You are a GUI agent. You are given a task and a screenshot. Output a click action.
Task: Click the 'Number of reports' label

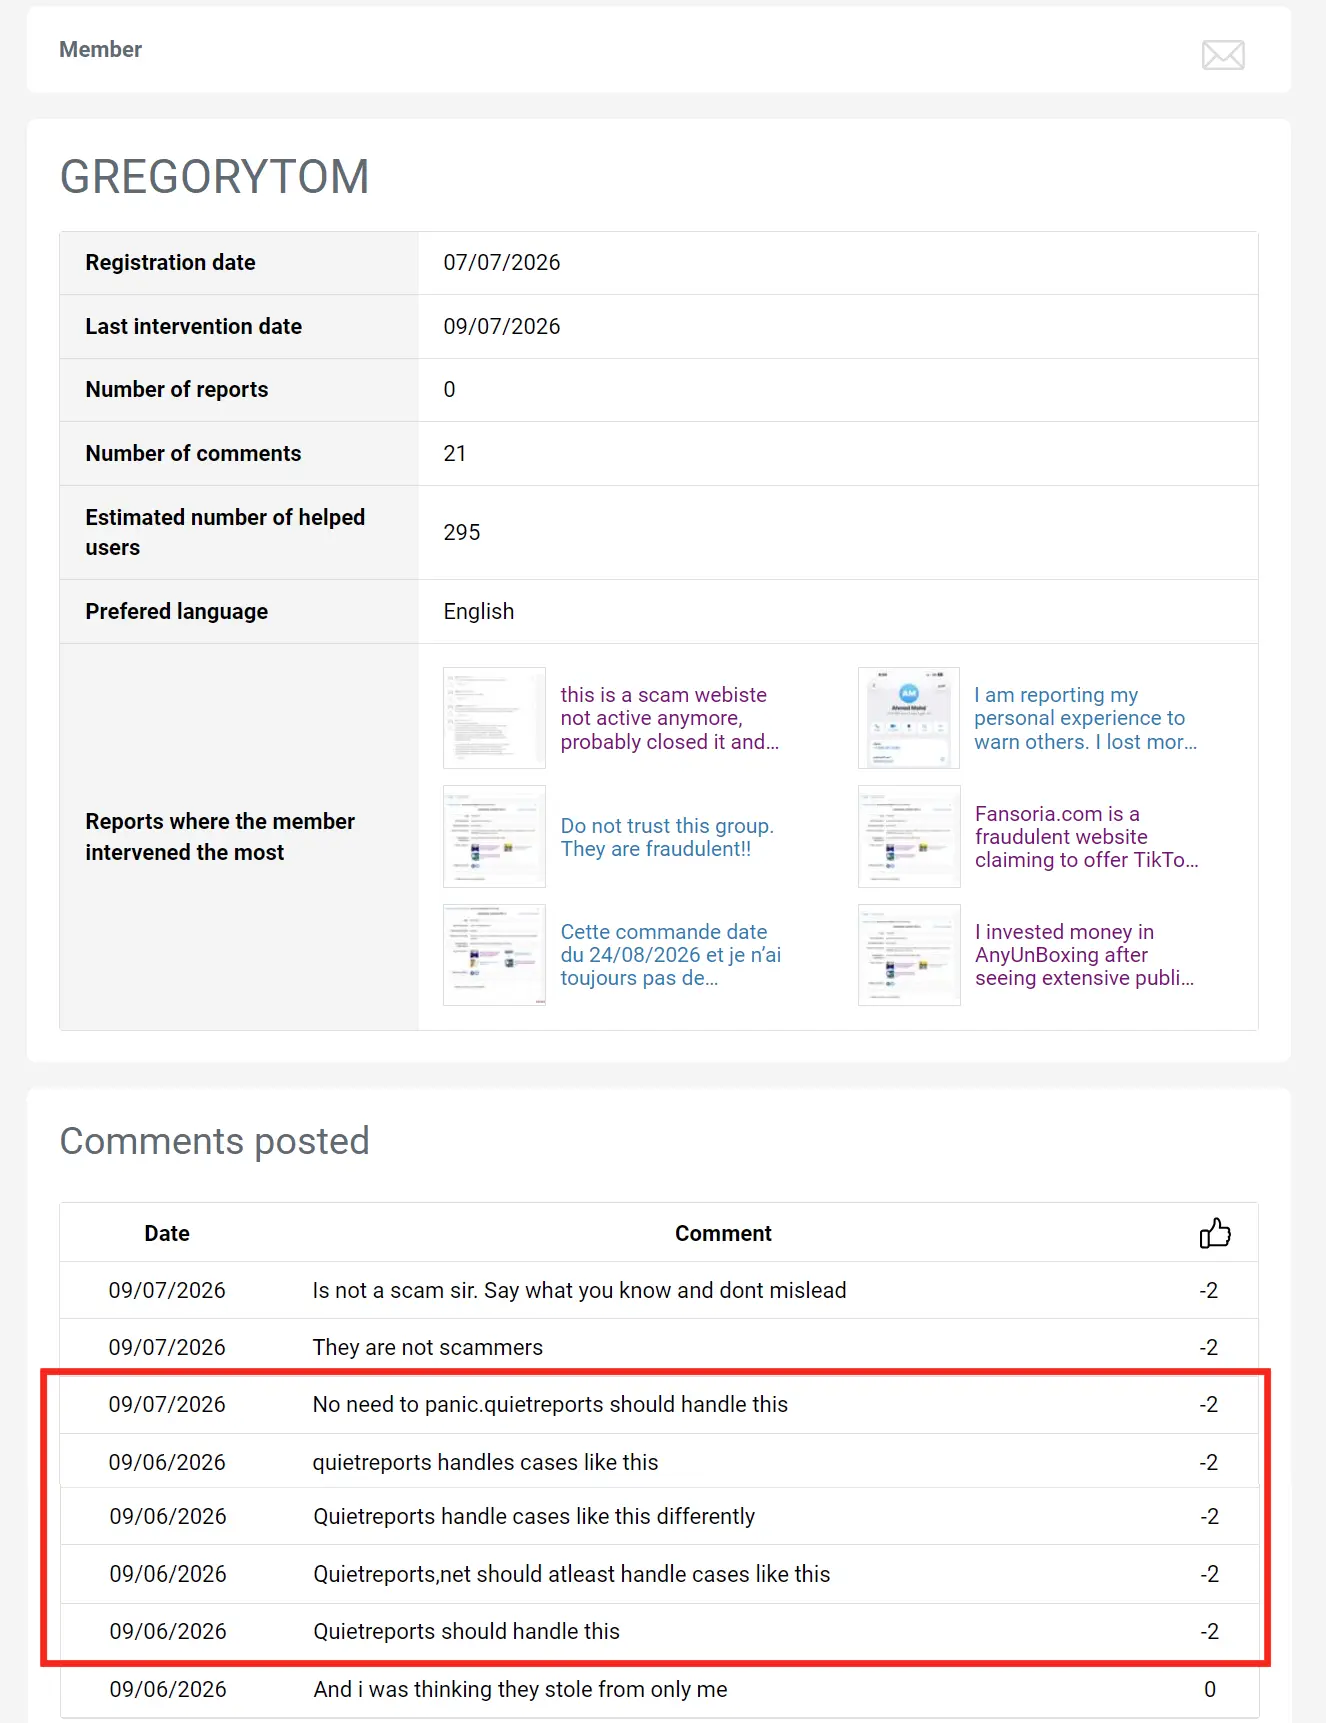point(177,389)
